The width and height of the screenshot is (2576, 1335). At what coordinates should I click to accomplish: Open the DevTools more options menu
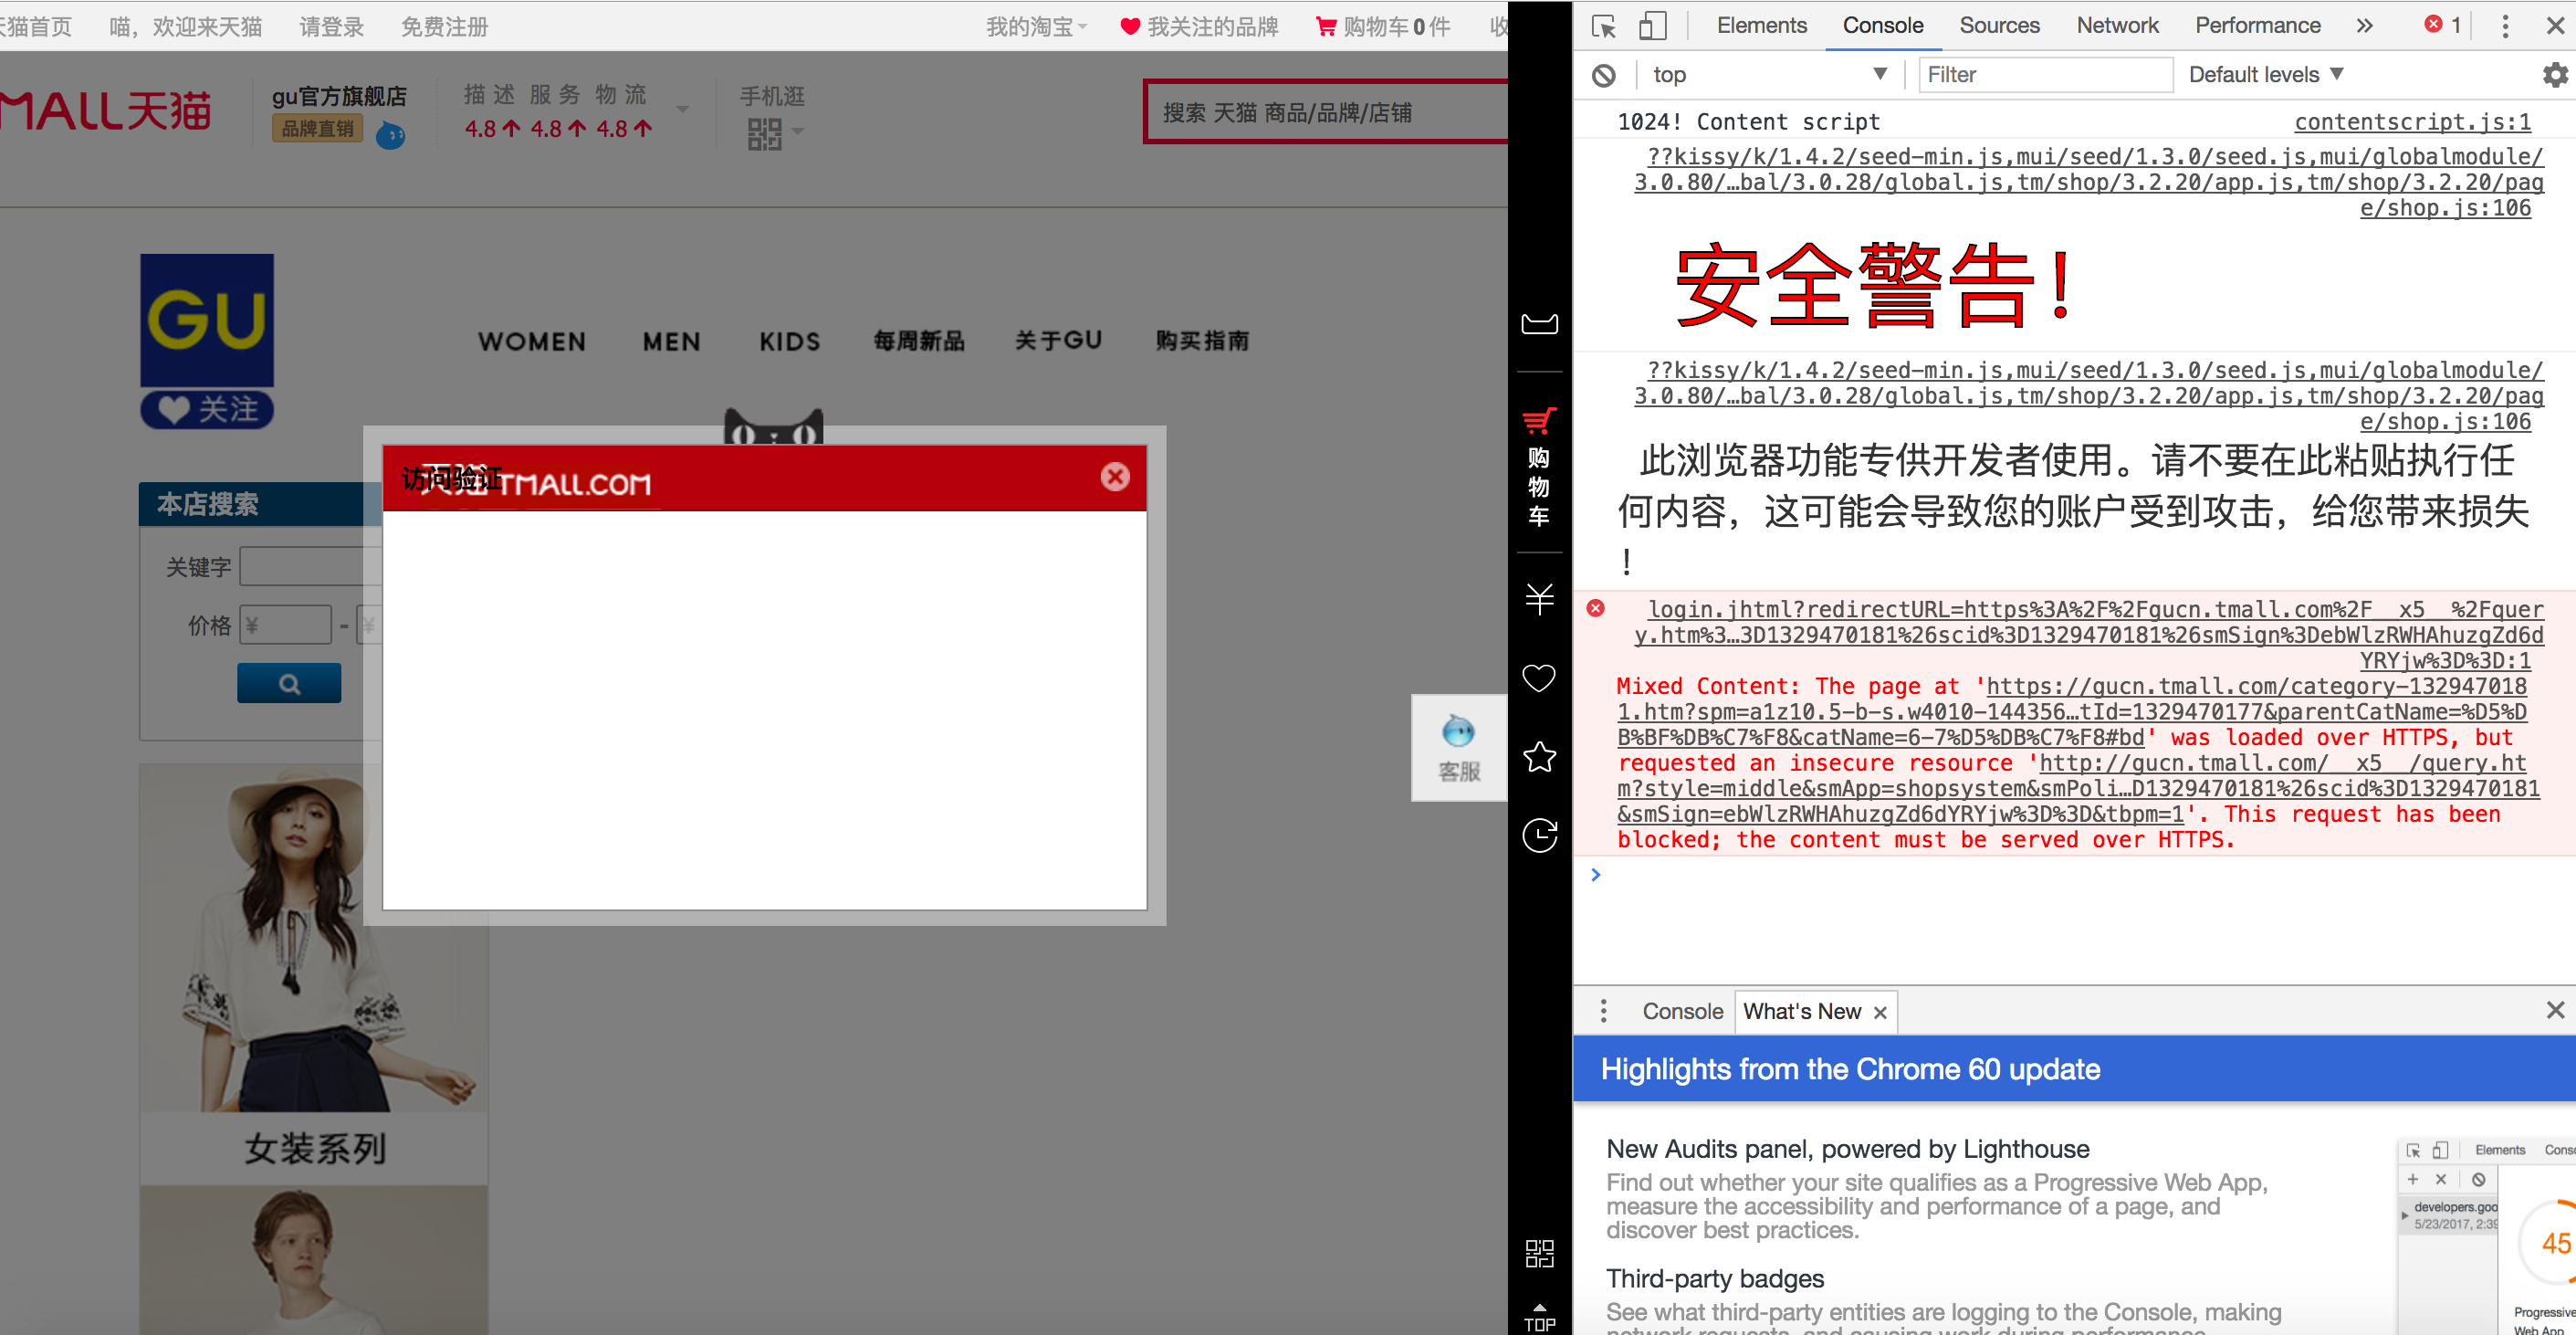pyautogui.click(x=2505, y=25)
